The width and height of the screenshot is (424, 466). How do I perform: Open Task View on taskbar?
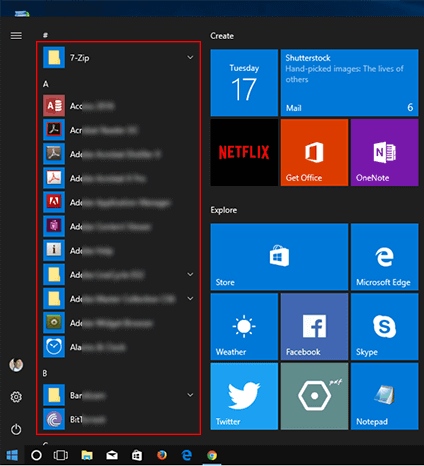[61, 455]
